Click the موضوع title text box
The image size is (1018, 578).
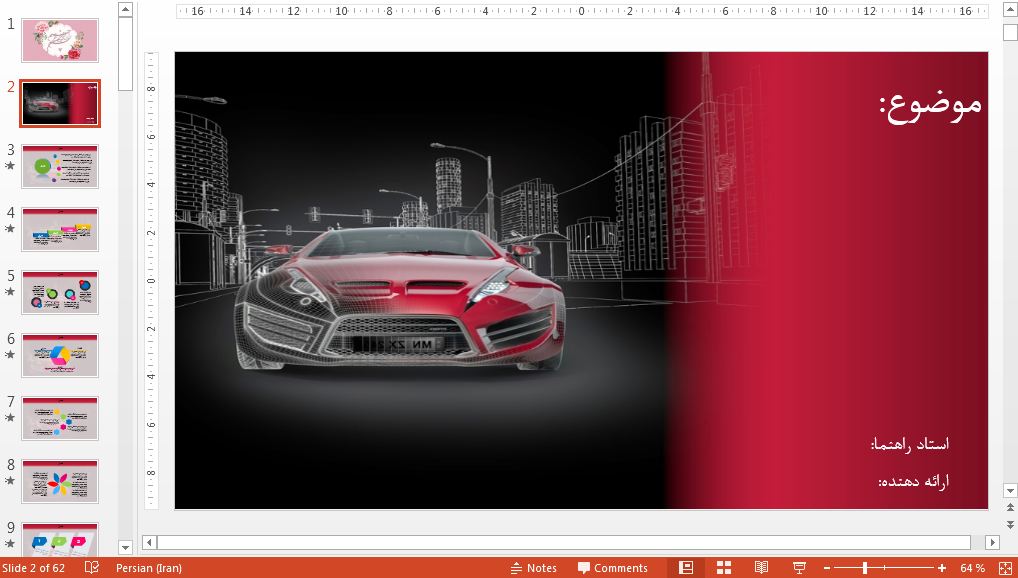point(930,105)
